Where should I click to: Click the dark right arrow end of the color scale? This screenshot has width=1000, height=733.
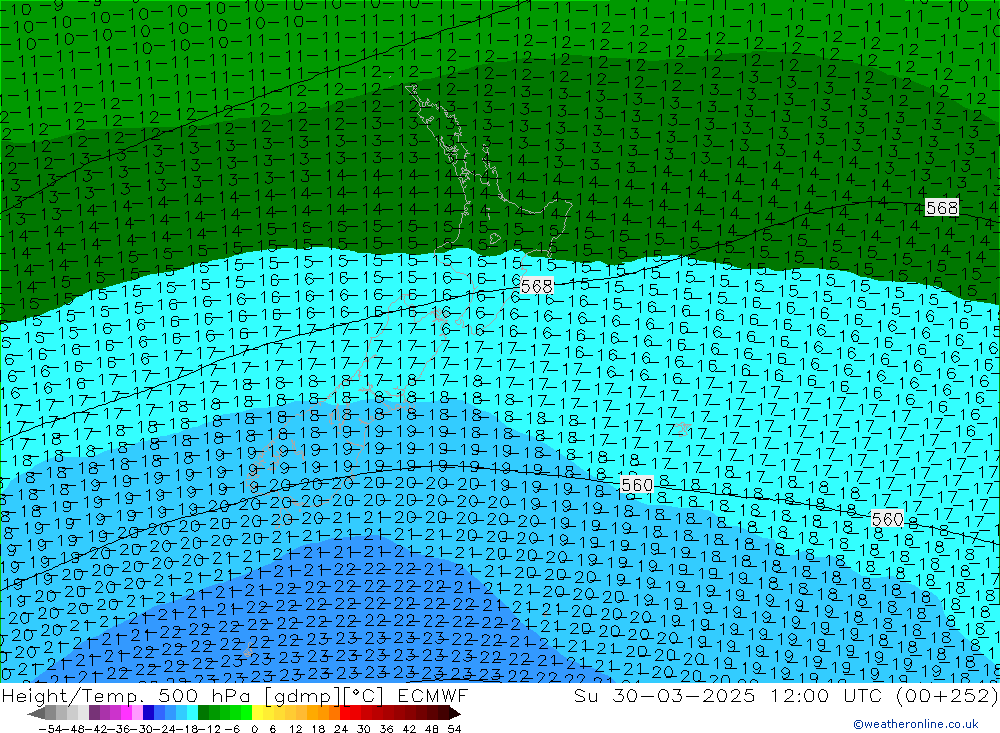click(x=455, y=713)
